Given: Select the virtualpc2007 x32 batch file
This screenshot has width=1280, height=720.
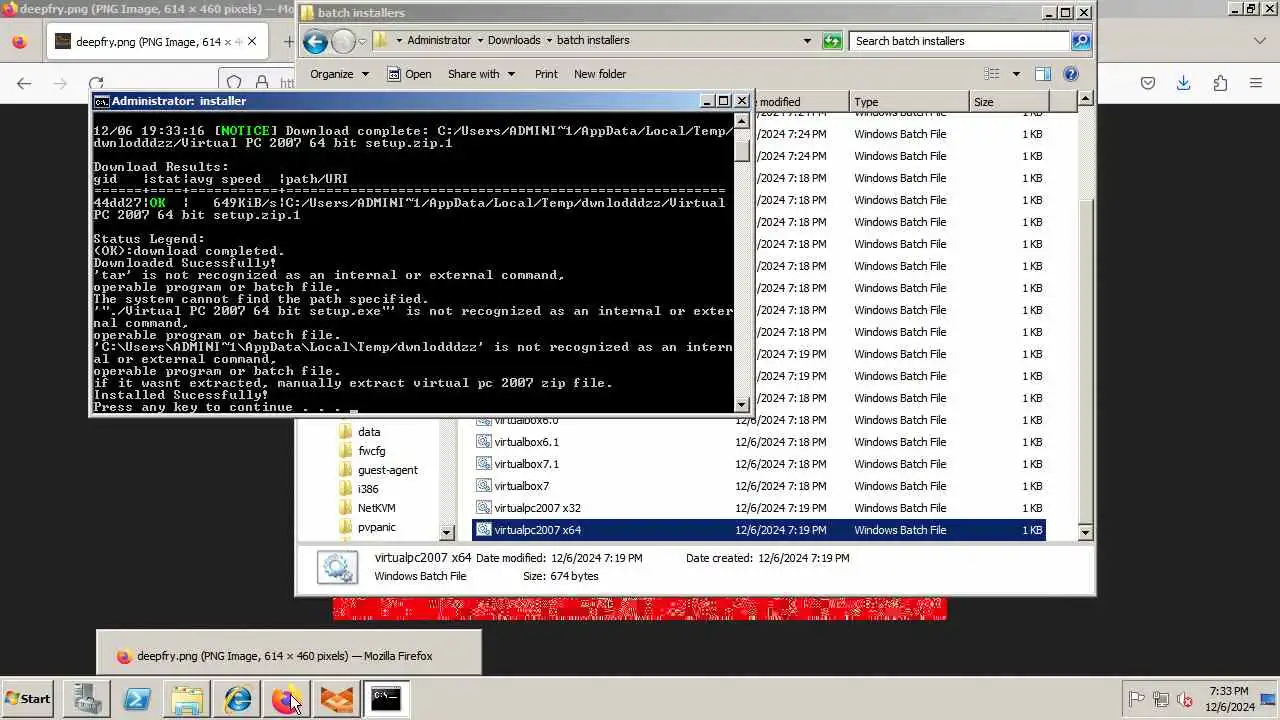Looking at the screenshot, I should (x=759, y=508).
